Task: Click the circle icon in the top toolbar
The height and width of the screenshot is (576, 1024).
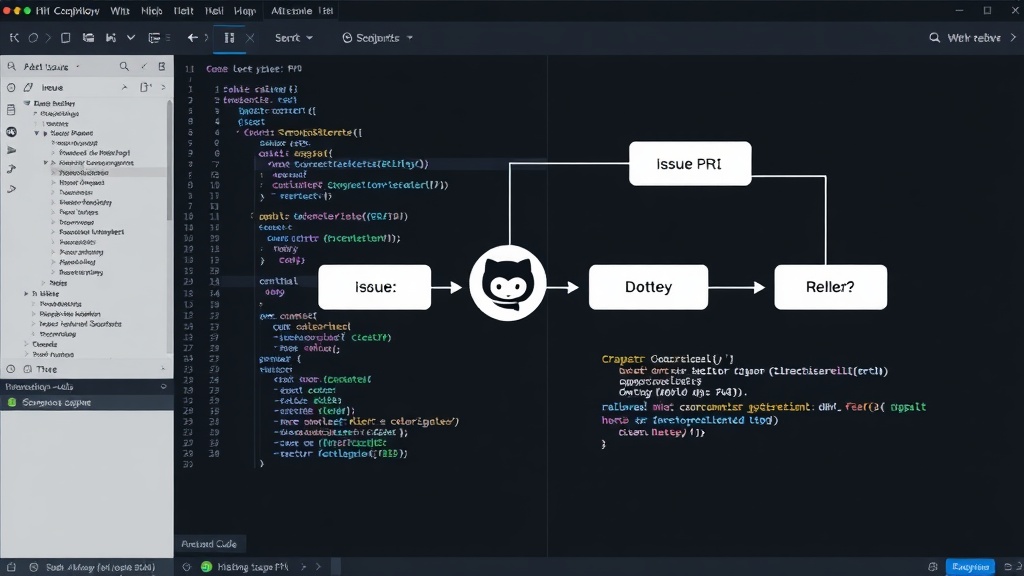Action: (33, 38)
